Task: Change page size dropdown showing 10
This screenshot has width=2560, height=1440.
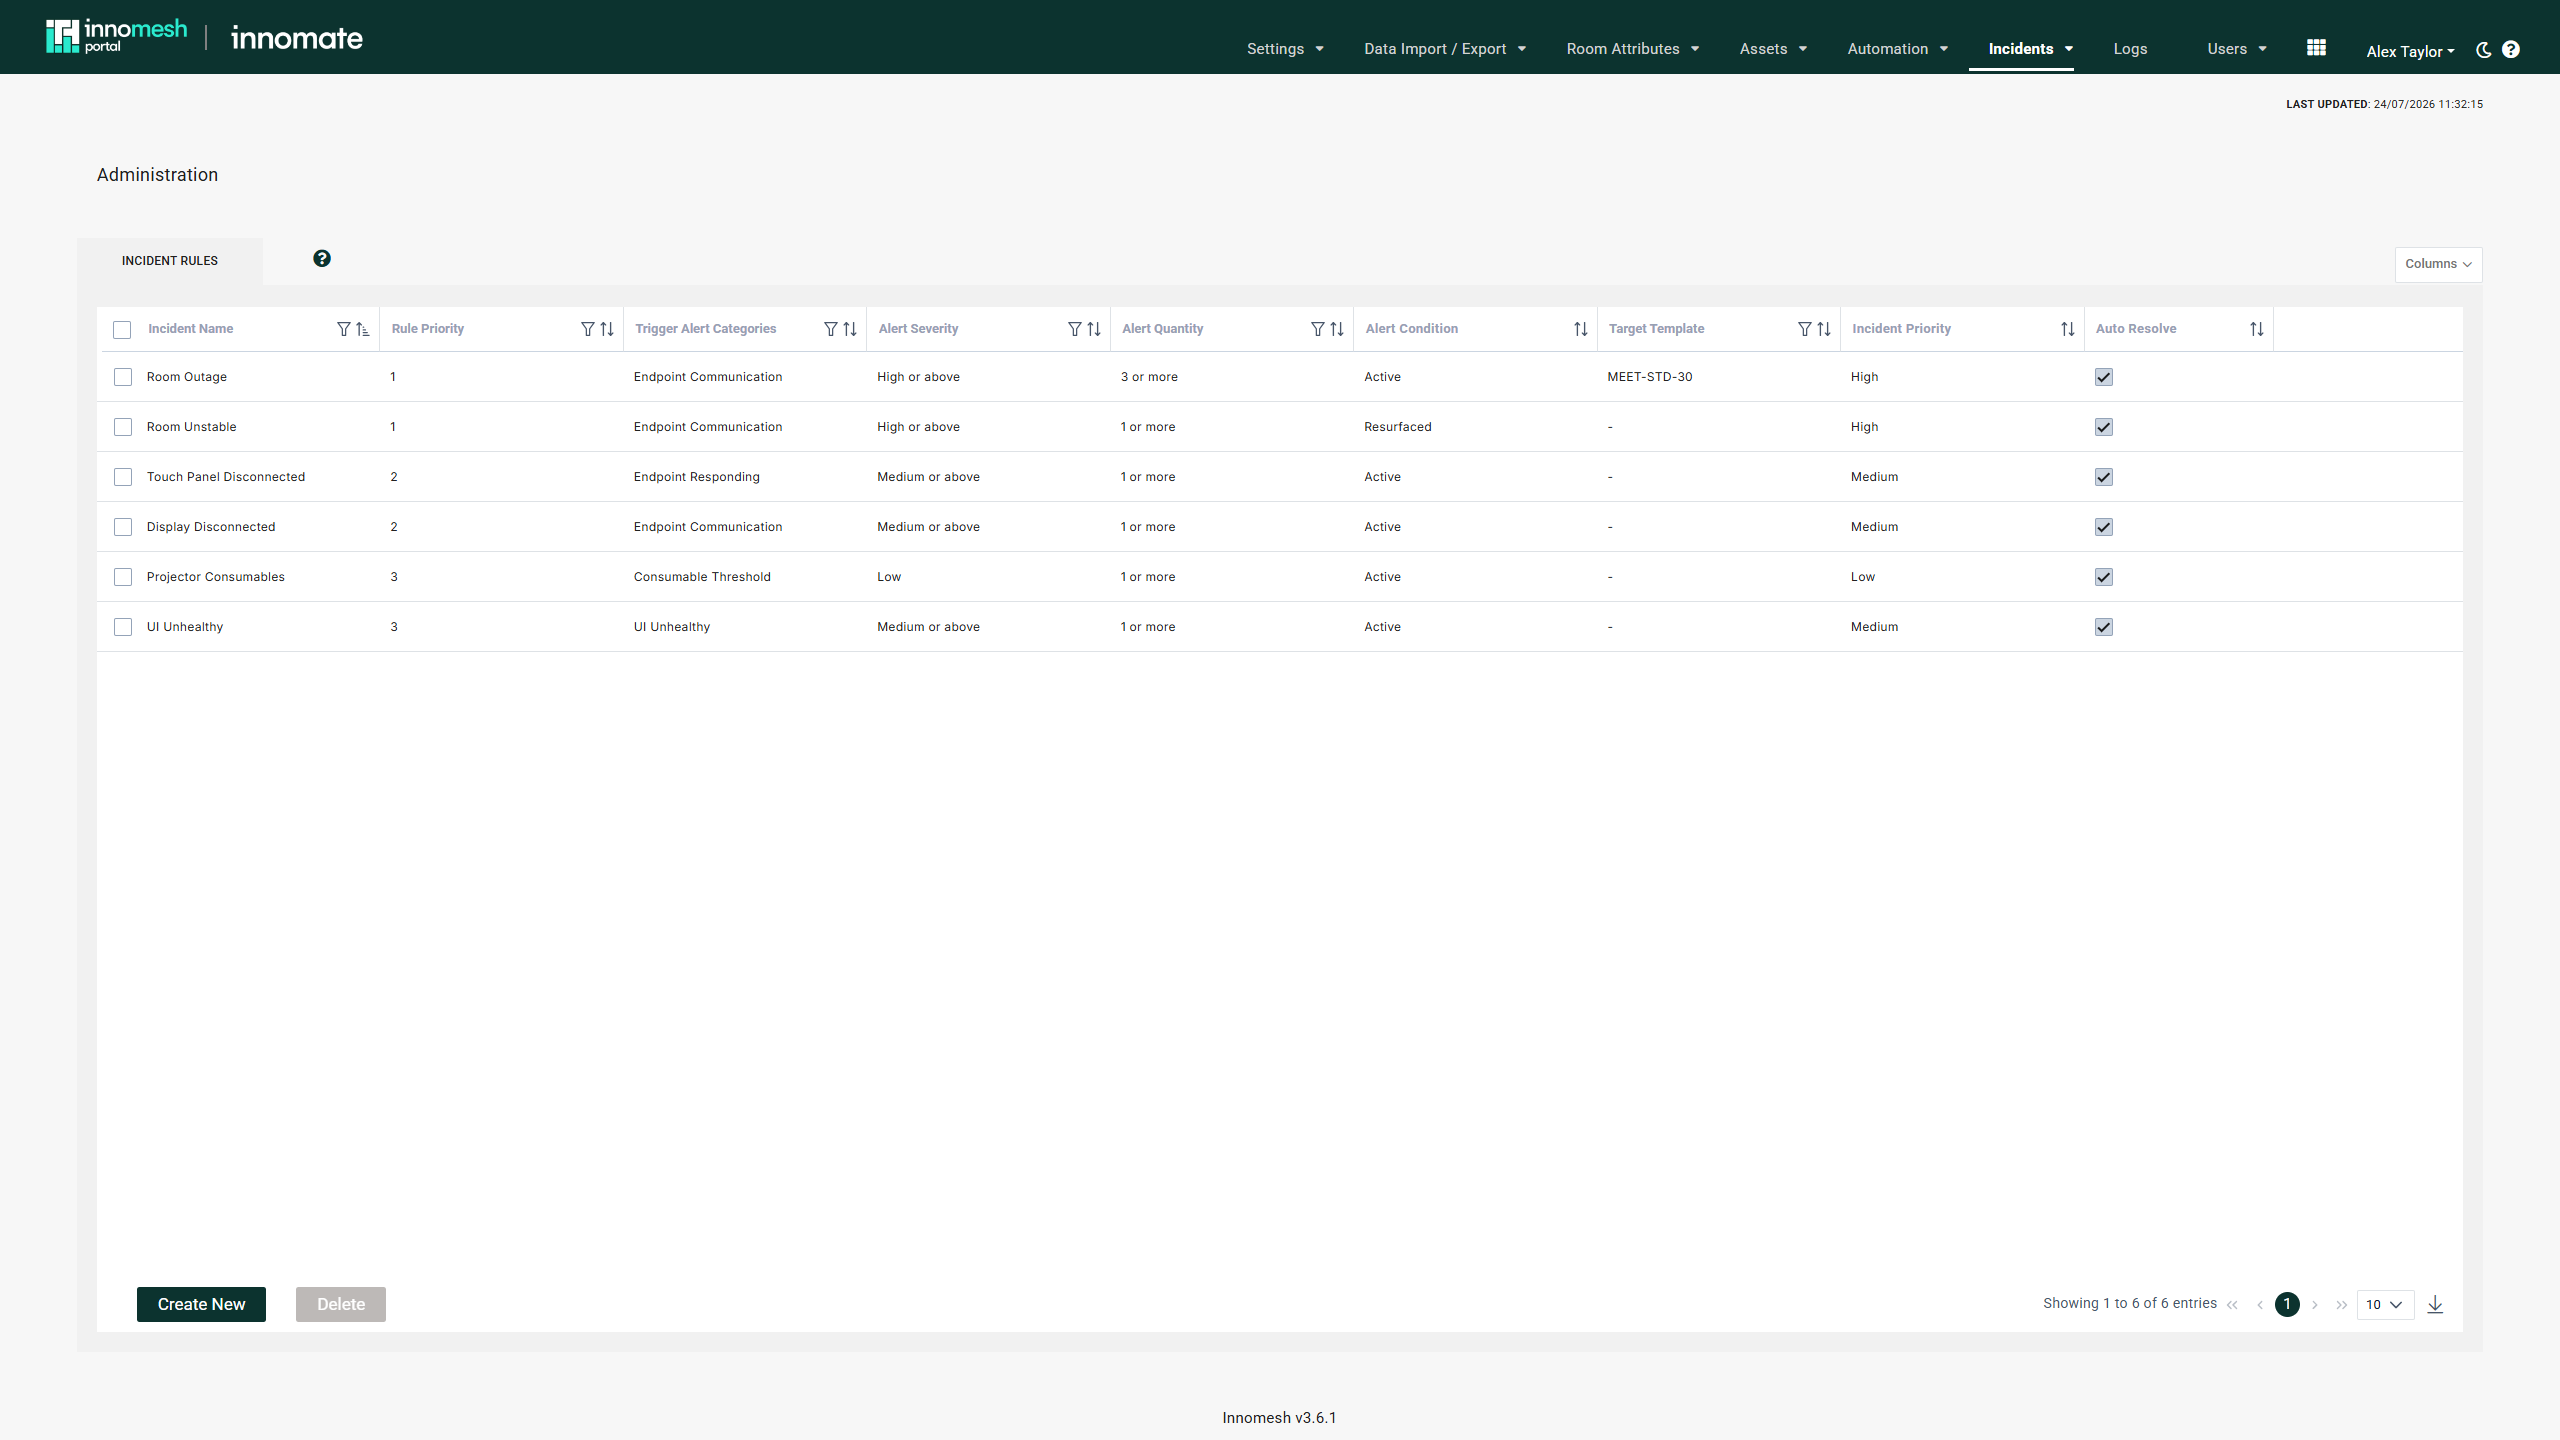Action: click(x=2385, y=1304)
